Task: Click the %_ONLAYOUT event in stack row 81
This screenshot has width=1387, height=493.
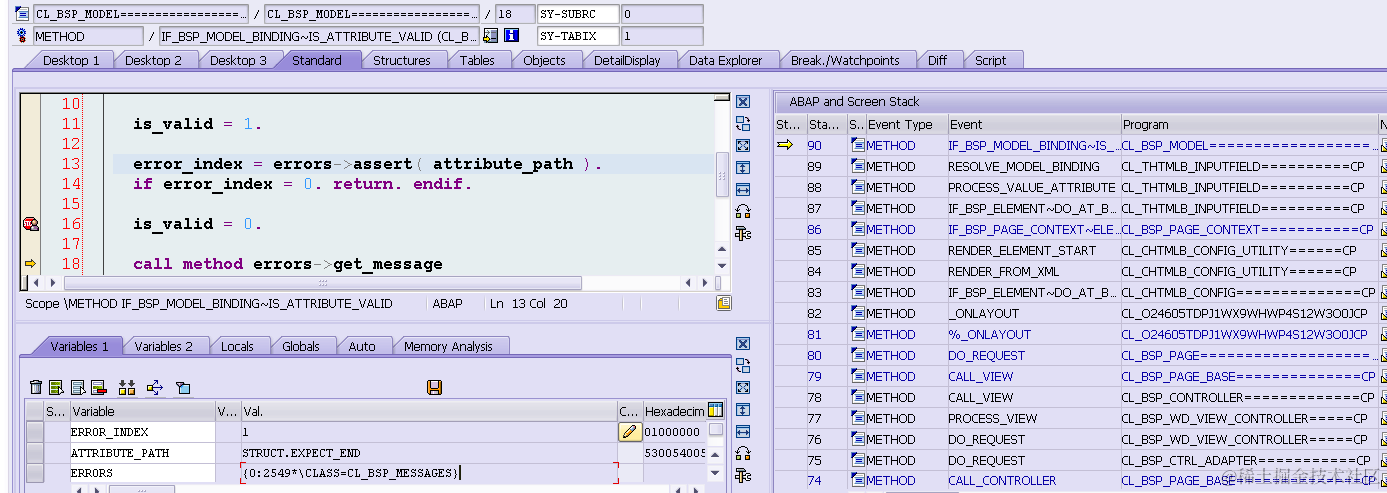Action: (989, 334)
